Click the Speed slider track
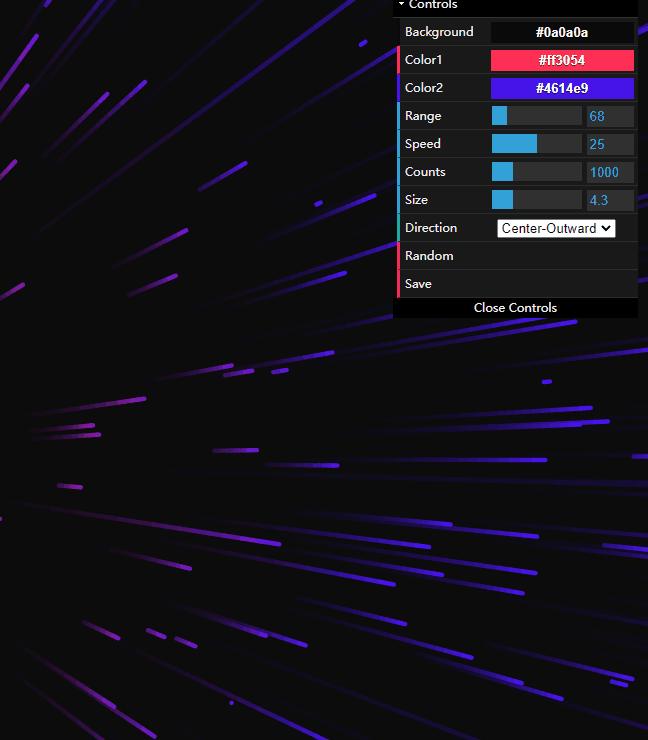Viewport: 648px width, 740px height. [x=537, y=144]
